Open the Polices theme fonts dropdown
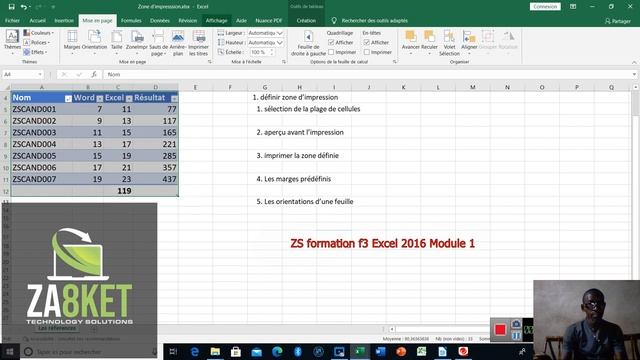 pyautogui.click(x=37, y=42)
